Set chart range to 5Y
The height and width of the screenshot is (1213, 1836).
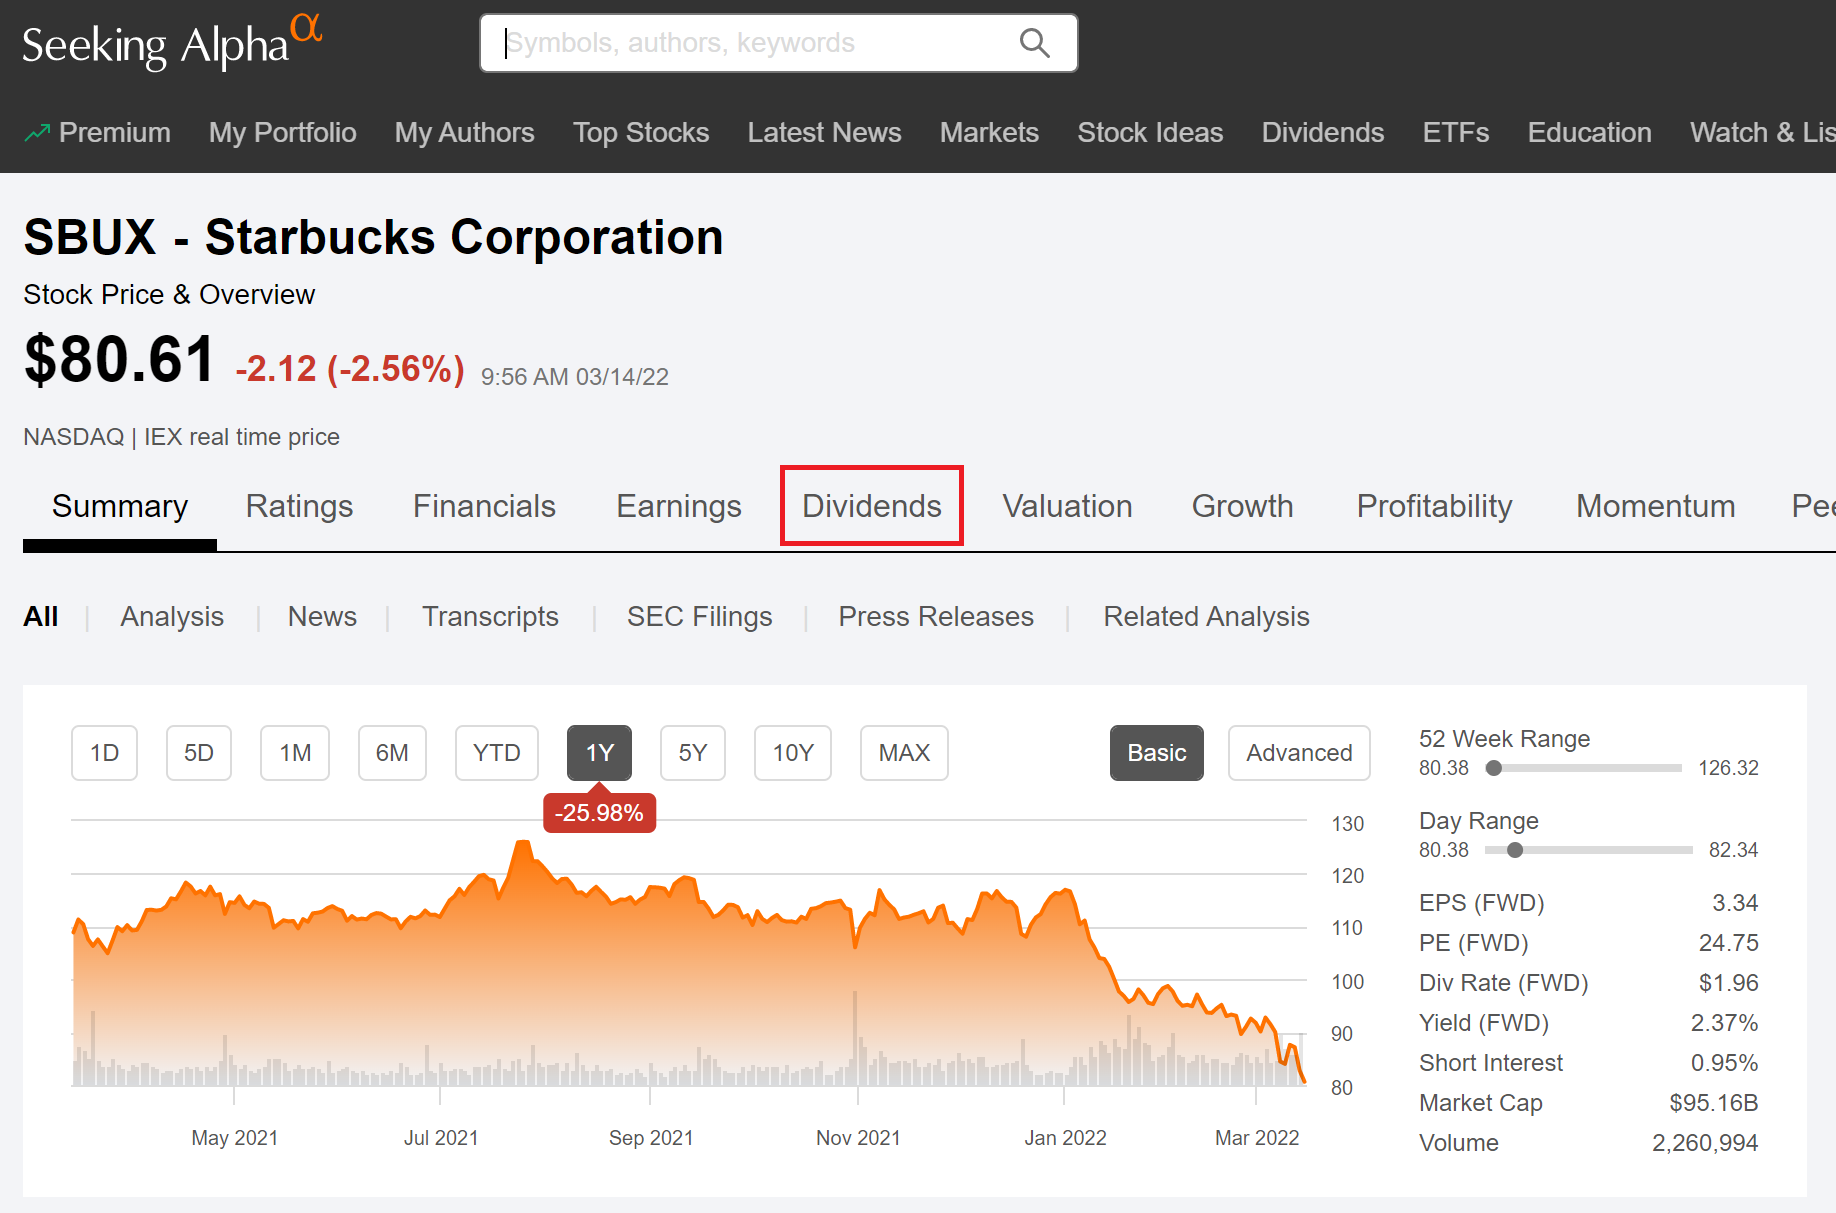693,753
